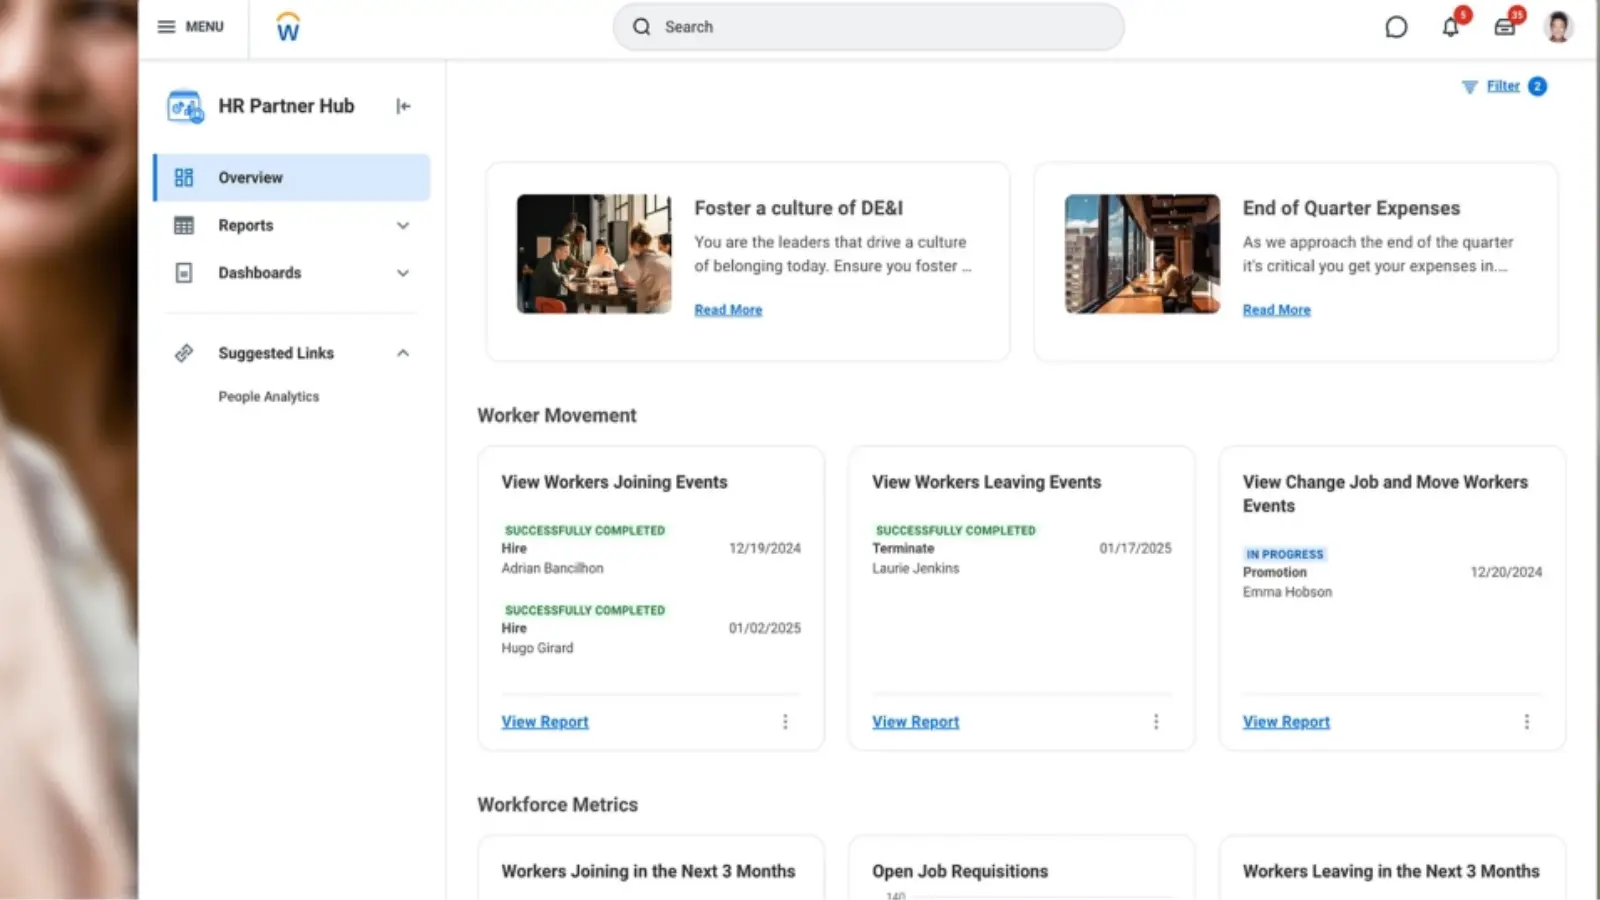Click the magnifier icon in search bar
The height and width of the screenshot is (900, 1600).
[x=642, y=27]
